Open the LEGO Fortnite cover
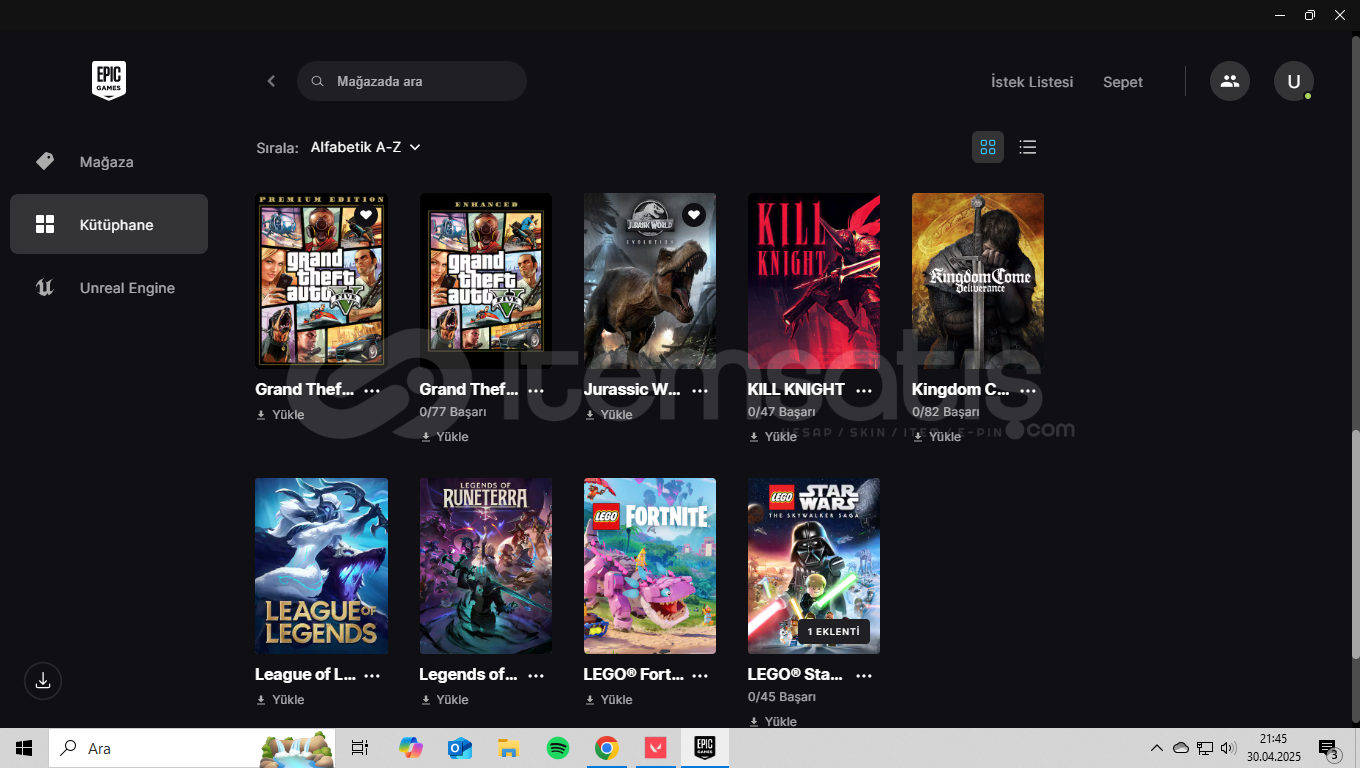This screenshot has width=1360, height=768. [x=650, y=566]
